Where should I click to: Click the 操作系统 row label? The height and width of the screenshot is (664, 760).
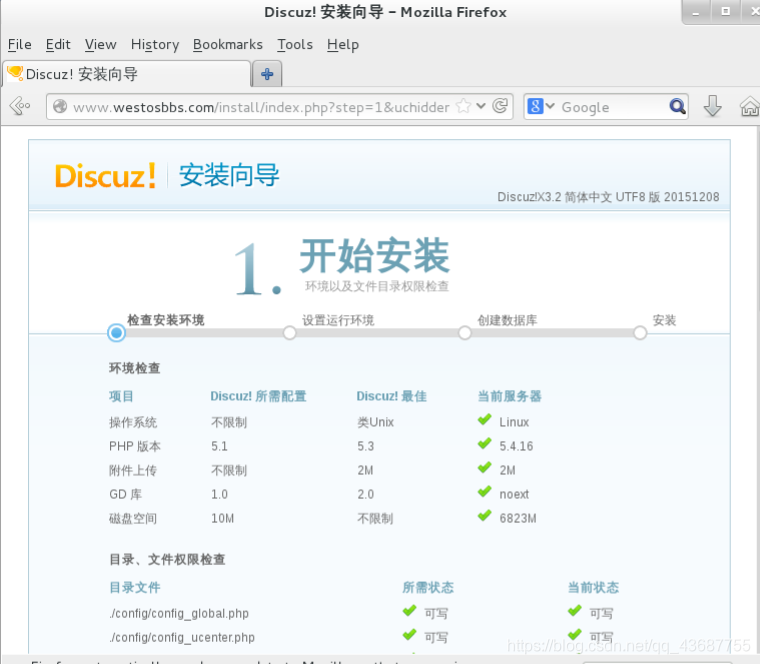133,423
